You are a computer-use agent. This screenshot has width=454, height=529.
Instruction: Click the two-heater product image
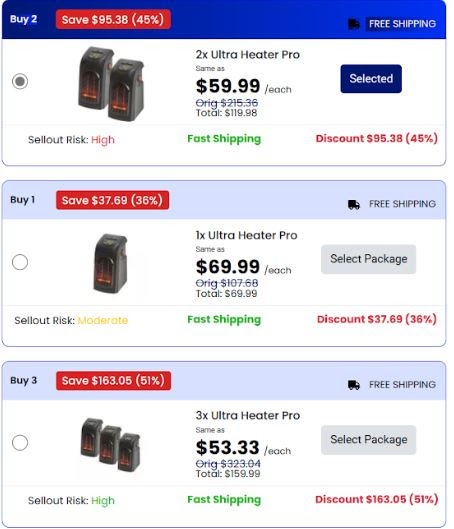111,84
